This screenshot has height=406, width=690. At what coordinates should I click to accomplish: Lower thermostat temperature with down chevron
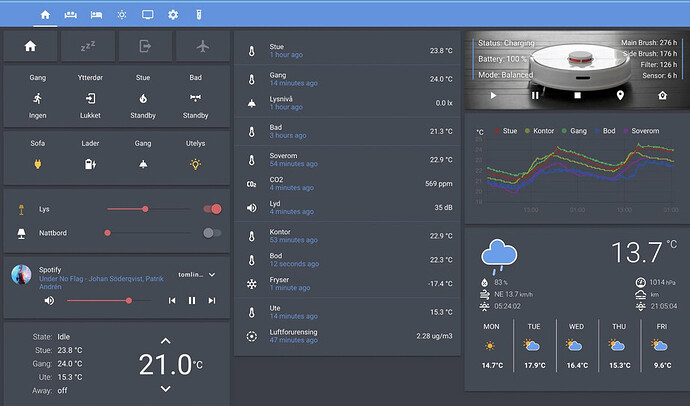pyautogui.click(x=166, y=388)
